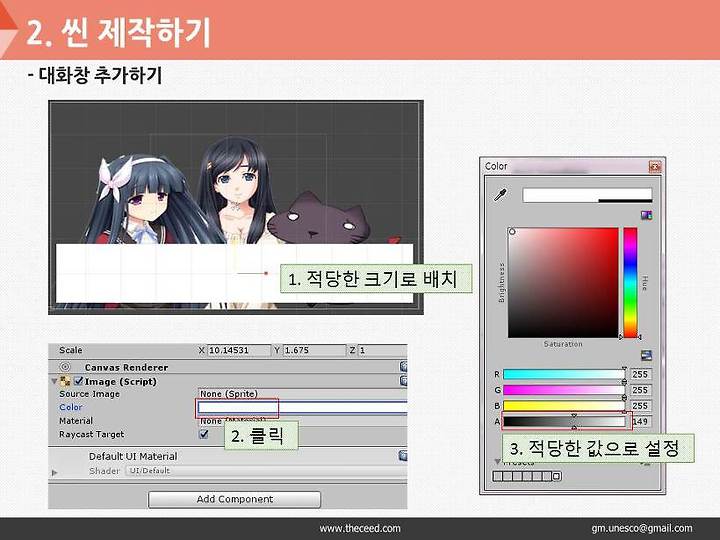Click the Image script component icon
The width and height of the screenshot is (720, 540).
[x=65, y=381]
